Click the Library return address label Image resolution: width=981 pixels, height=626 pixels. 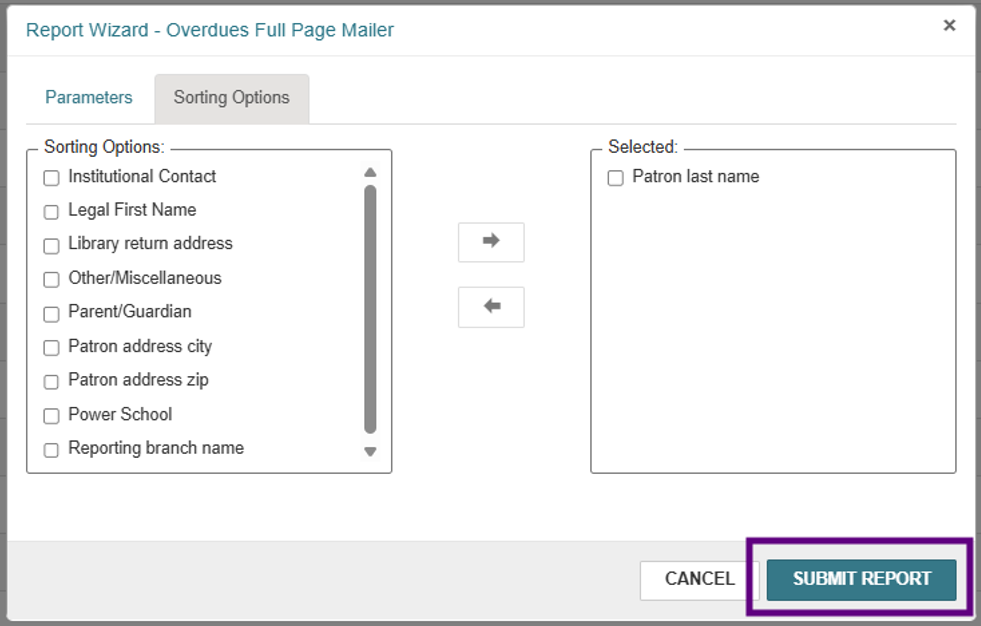tap(150, 243)
